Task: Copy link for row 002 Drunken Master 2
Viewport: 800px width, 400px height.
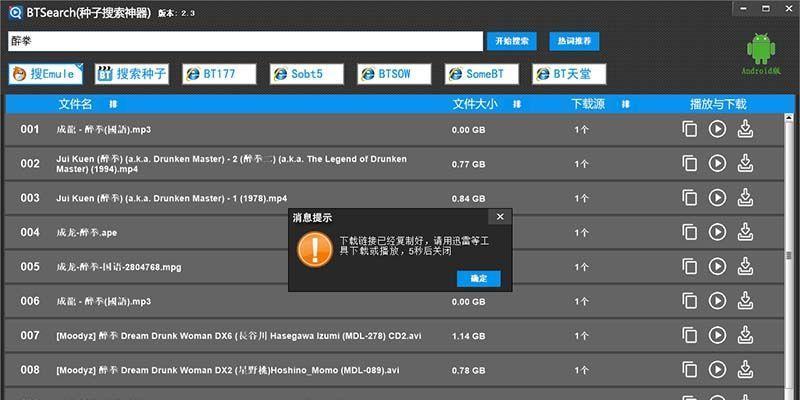Action: (690, 163)
